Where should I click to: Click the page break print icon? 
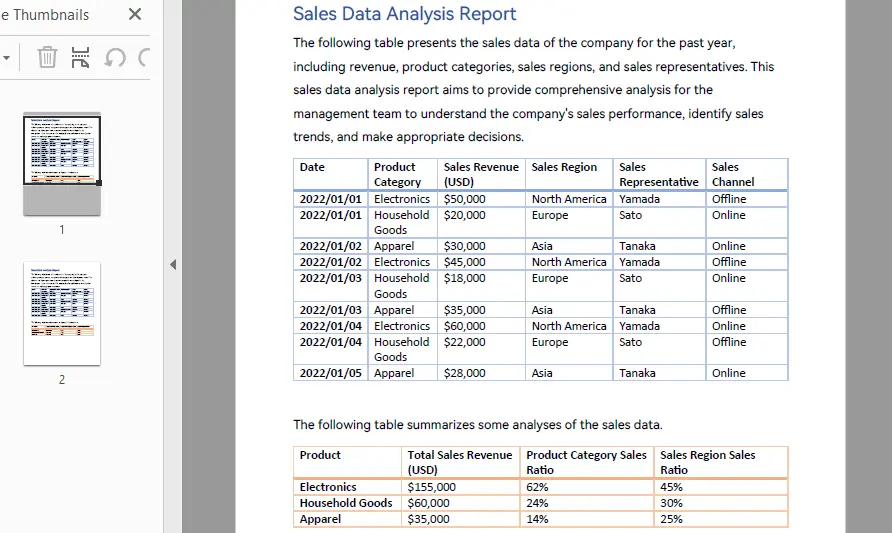(81, 57)
